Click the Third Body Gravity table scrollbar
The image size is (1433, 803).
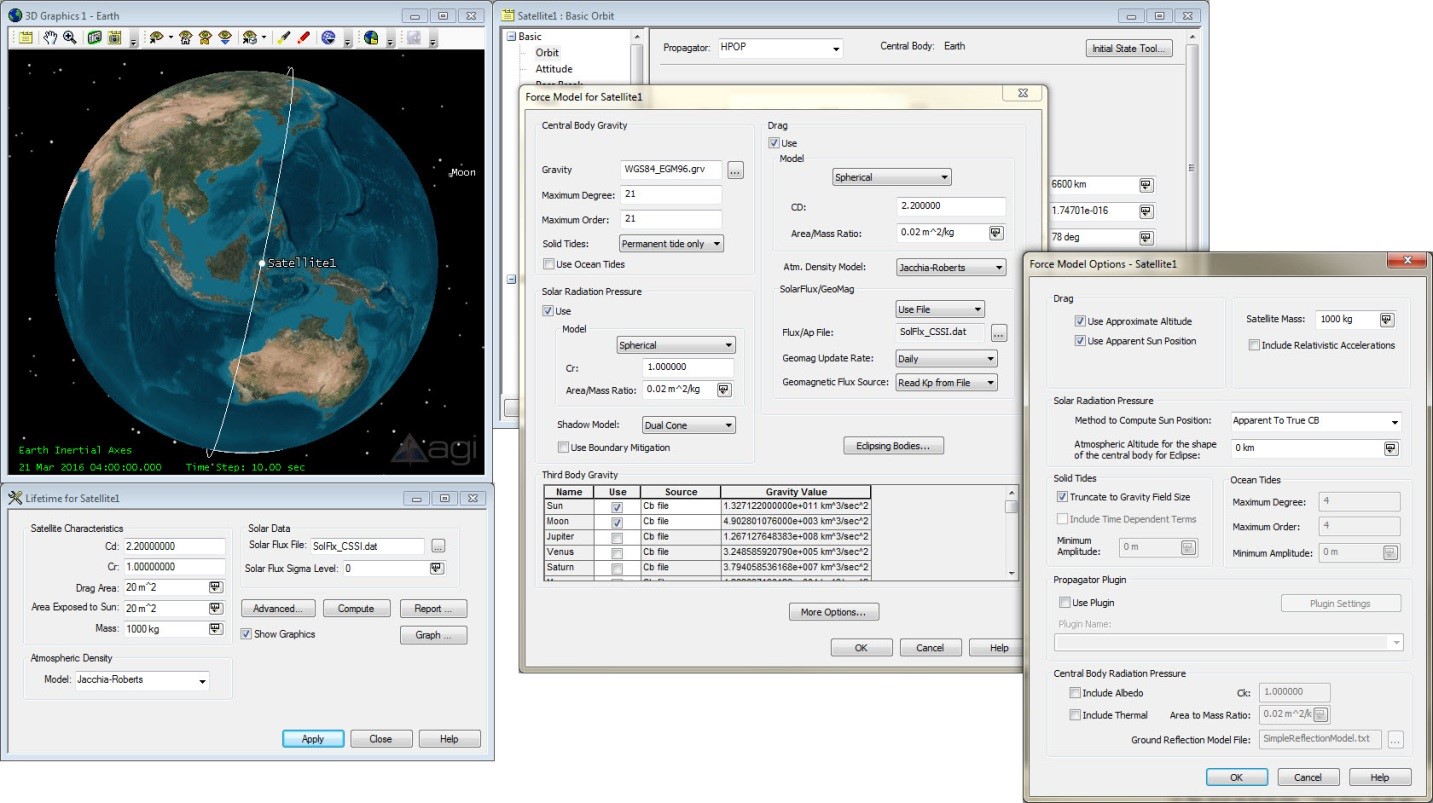point(1011,532)
